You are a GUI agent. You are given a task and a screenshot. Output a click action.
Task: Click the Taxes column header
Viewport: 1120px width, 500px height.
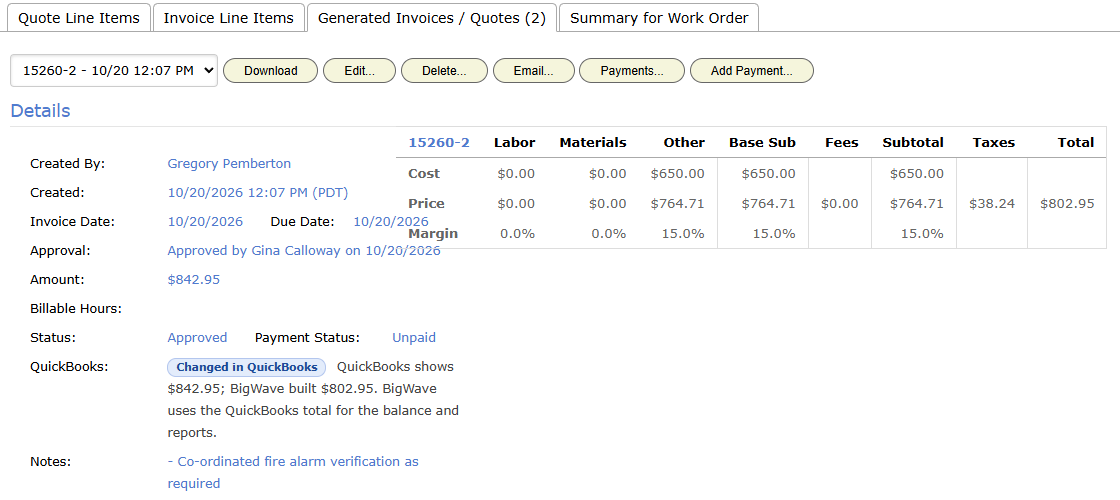tap(994, 143)
